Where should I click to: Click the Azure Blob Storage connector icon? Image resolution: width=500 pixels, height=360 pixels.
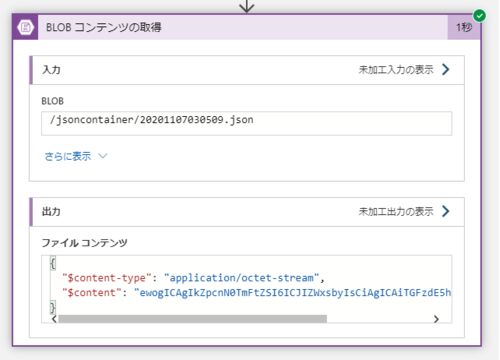[x=26, y=27]
